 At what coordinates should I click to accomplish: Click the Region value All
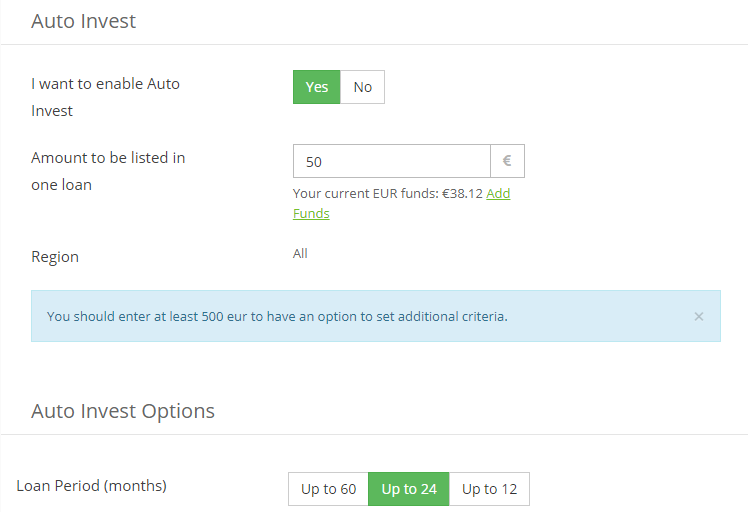coord(300,254)
